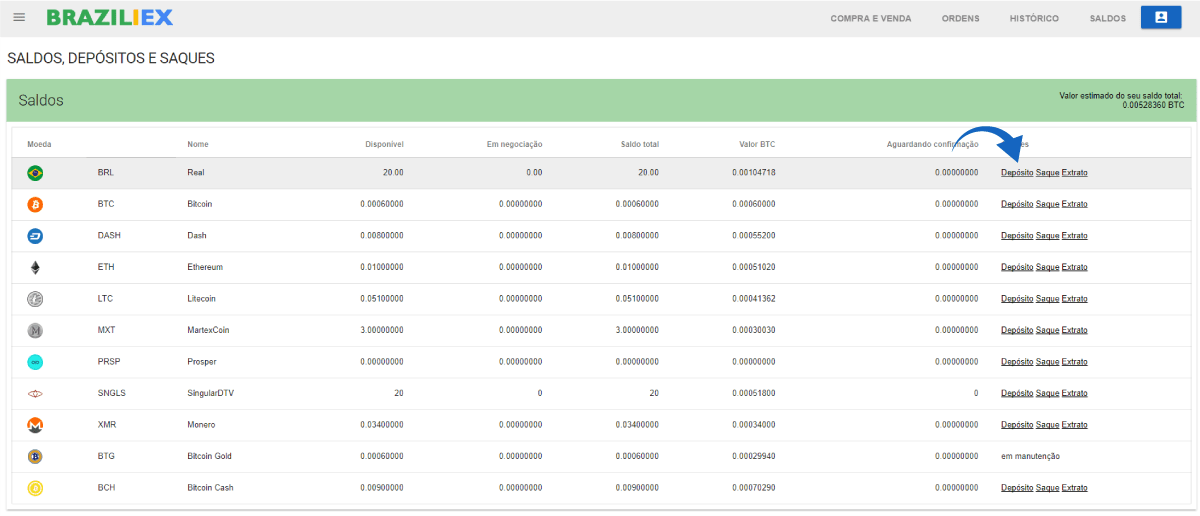Click Depósito link for Monero
The width and height of the screenshot is (1200, 516).
pyautogui.click(x=1017, y=425)
